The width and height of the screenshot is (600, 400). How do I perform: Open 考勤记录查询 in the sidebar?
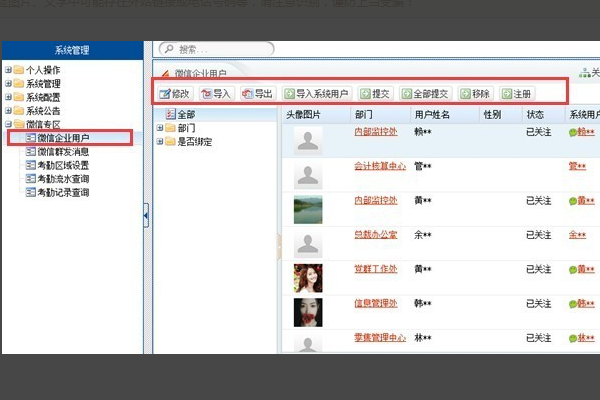63,193
